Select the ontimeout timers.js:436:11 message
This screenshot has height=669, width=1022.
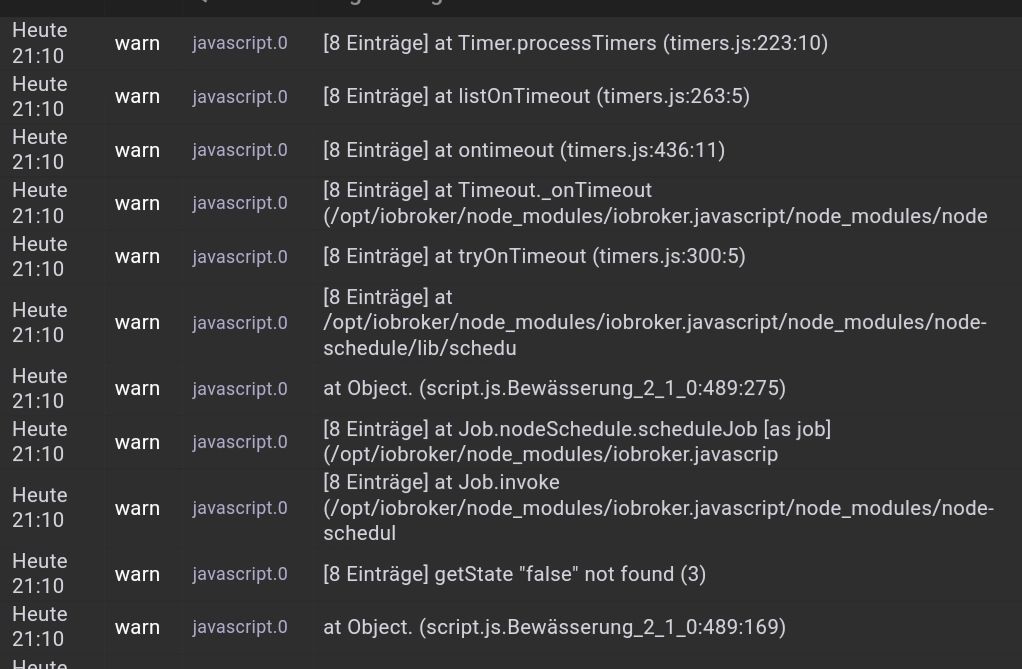[x=524, y=150]
